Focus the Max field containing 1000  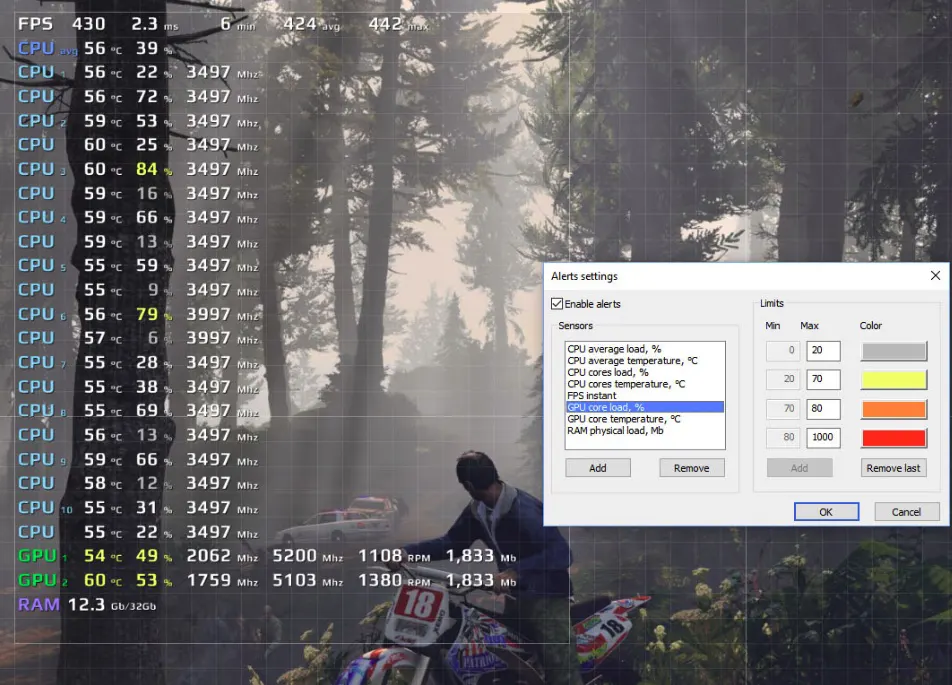(x=823, y=437)
